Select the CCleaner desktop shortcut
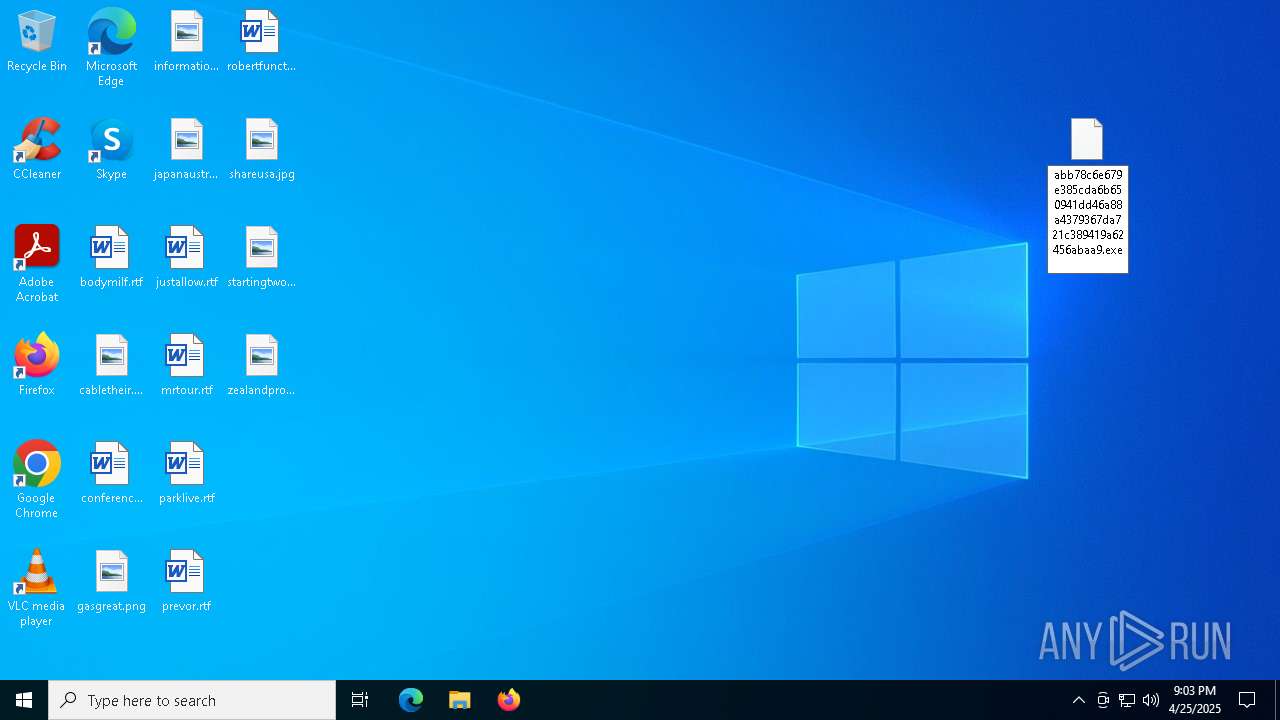Viewport: 1280px width, 720px height. 37,150
